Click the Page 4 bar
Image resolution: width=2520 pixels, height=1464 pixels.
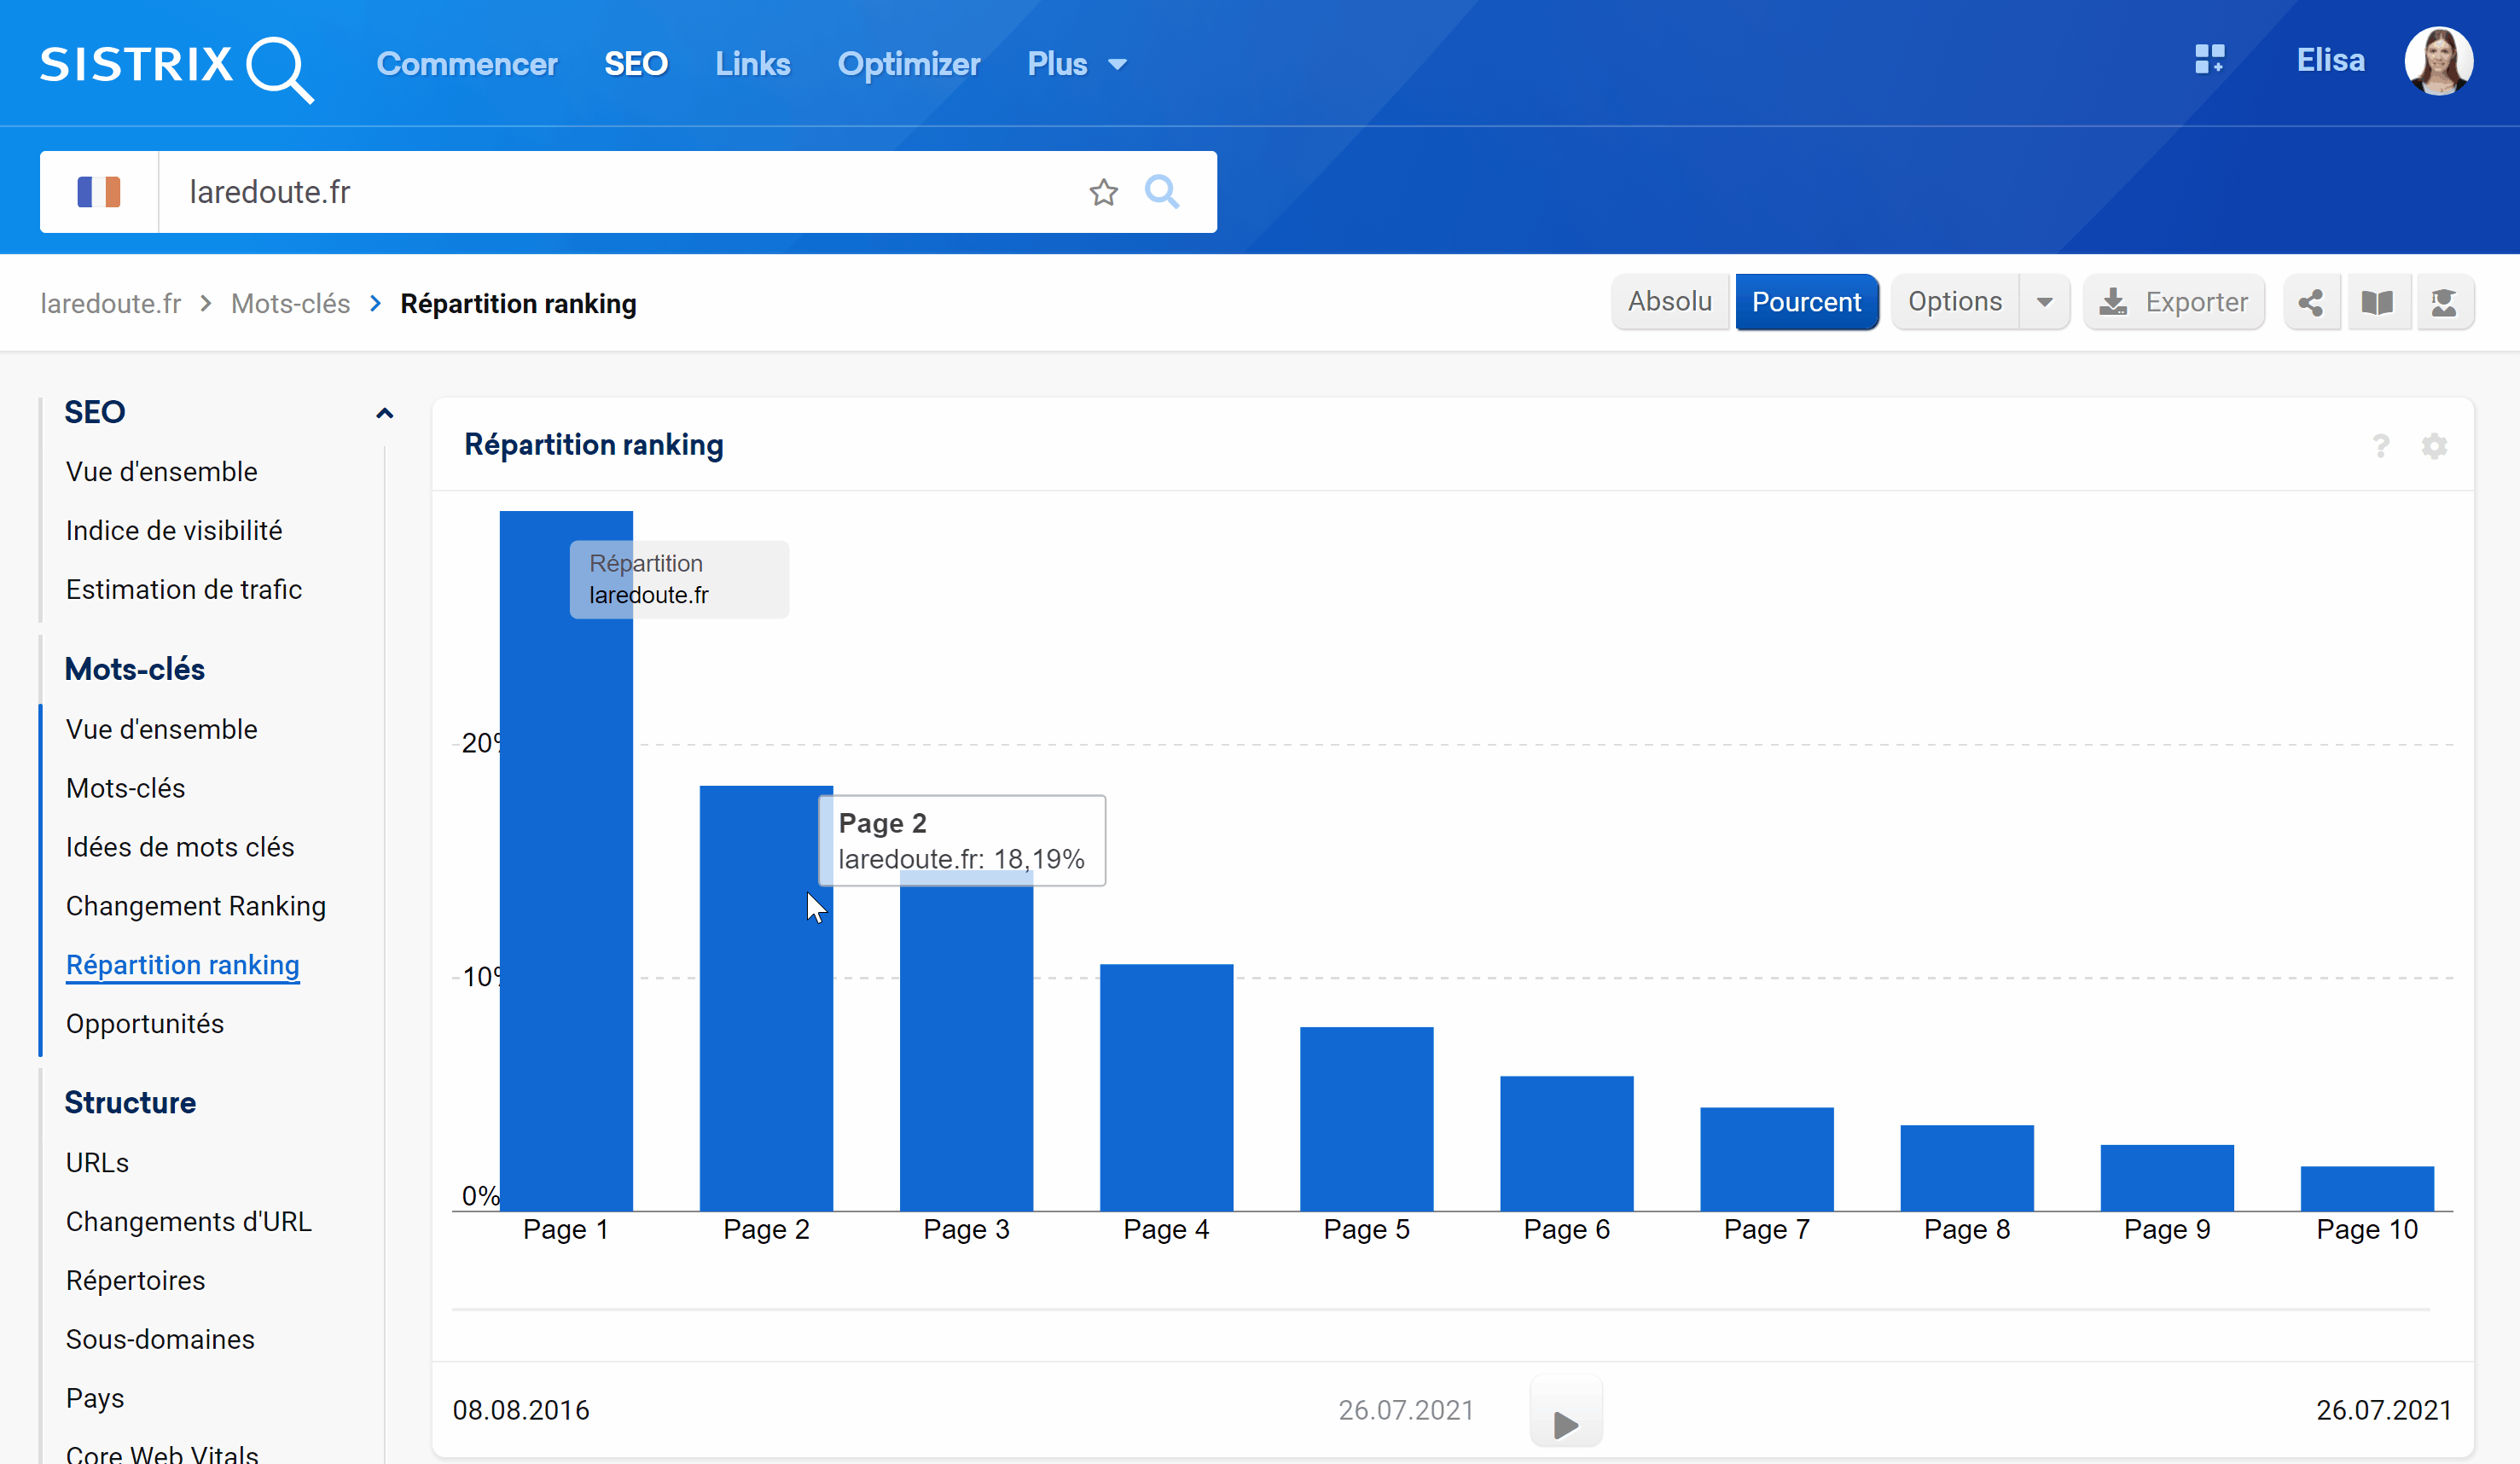pyautogui.click(x=1166, y=1087)
